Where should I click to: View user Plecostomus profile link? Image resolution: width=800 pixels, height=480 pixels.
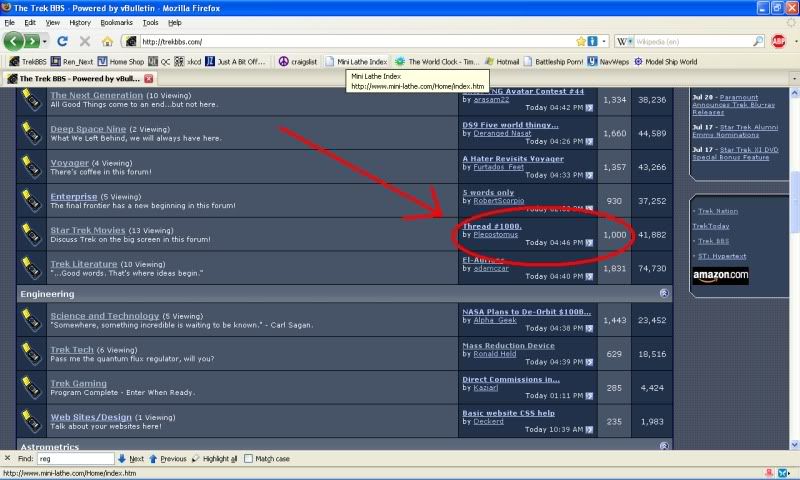pyautogui.click(x=495, y=235)
